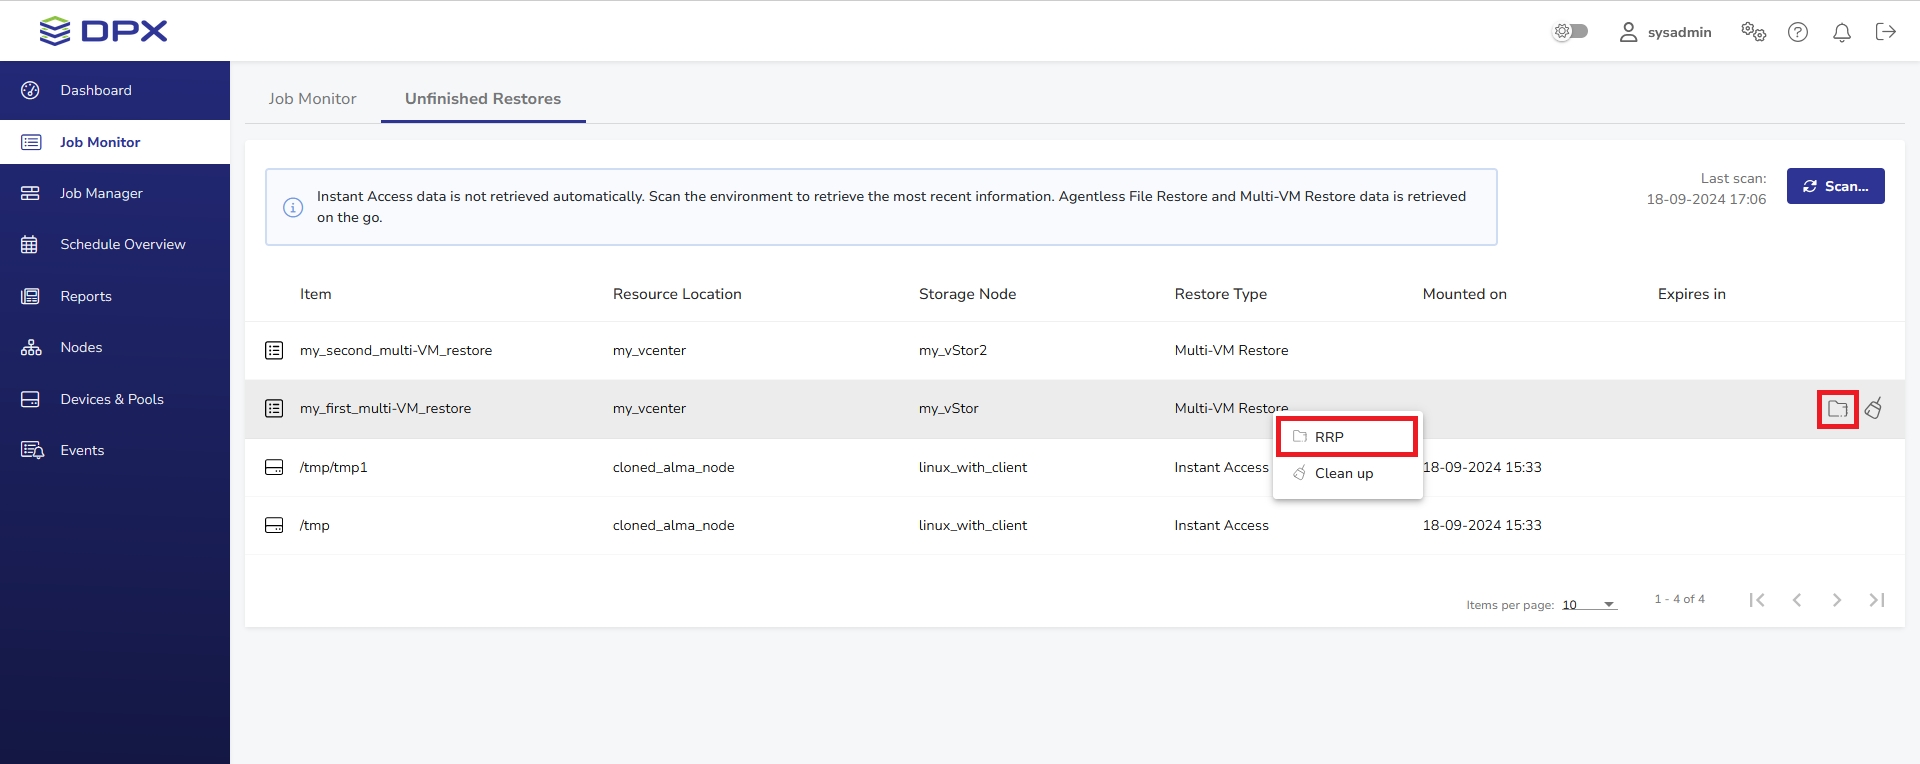Switch to the Job Monitor tab

312,99
